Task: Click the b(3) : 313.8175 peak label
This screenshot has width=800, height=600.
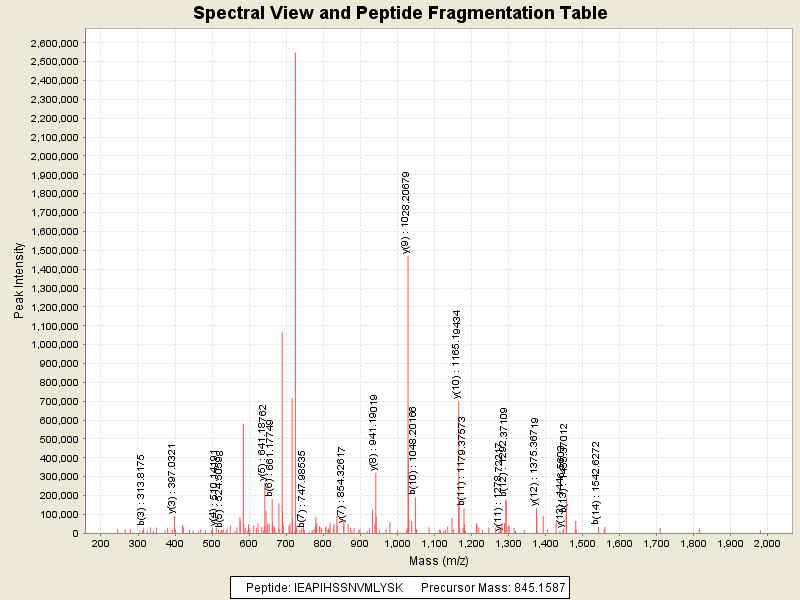Action: pyautogui.click(x=141, y=490)
